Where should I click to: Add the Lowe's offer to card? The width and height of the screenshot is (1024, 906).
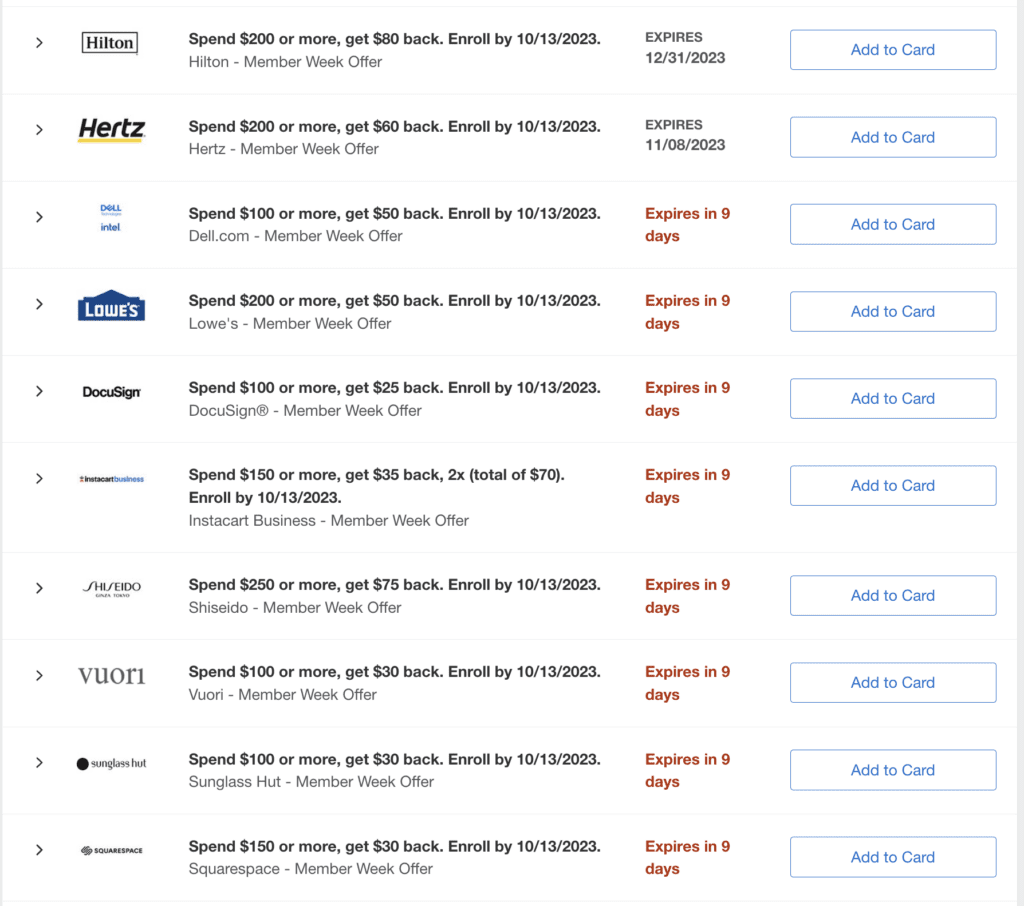892,311
